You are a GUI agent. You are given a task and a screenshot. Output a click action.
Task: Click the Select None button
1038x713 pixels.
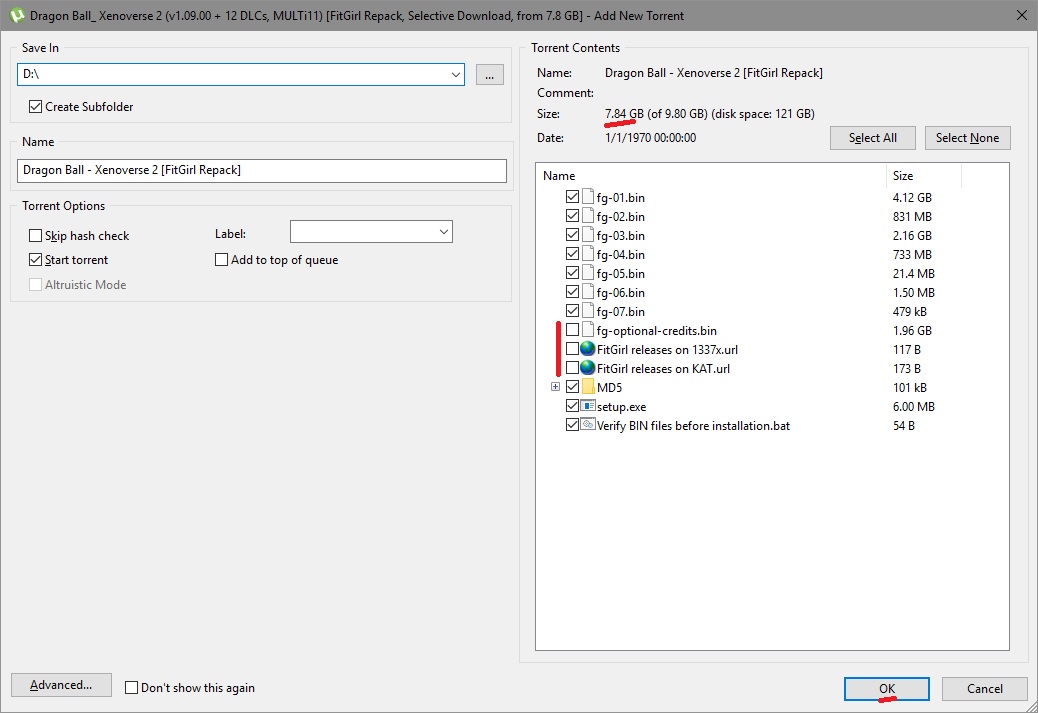[967, 138]
